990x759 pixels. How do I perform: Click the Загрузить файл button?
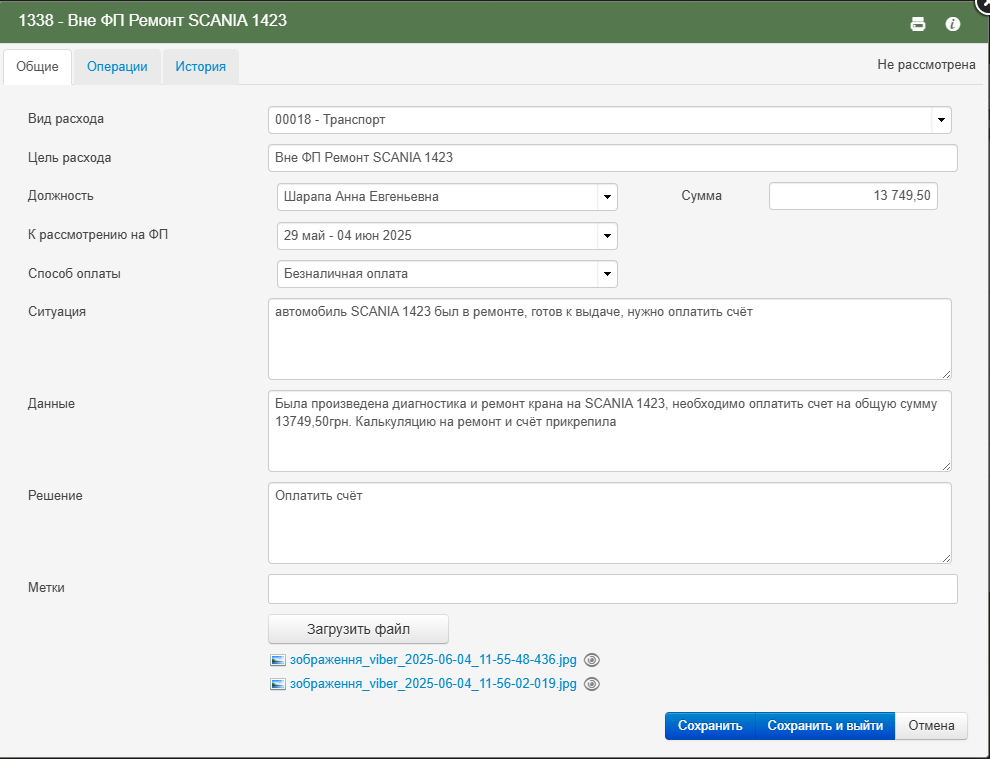pyautogui.click(x=358, y=630)
